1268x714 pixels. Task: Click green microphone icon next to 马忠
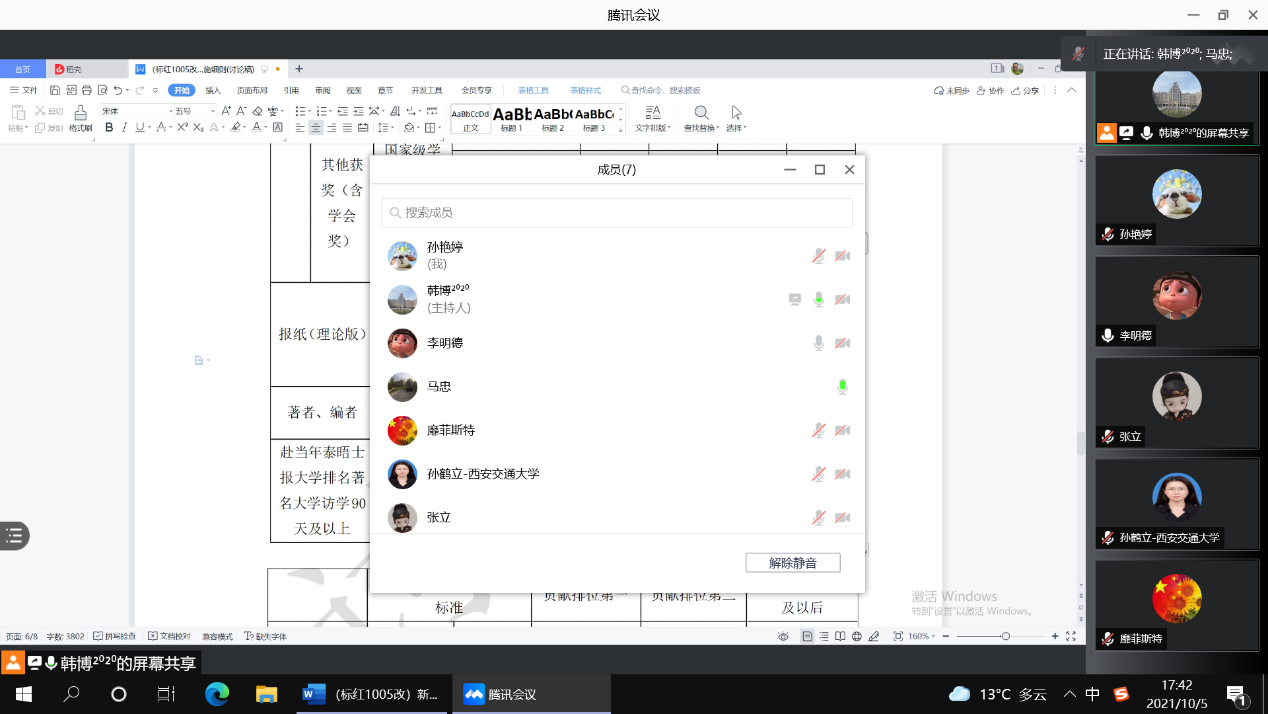click(x=842, y=387)
